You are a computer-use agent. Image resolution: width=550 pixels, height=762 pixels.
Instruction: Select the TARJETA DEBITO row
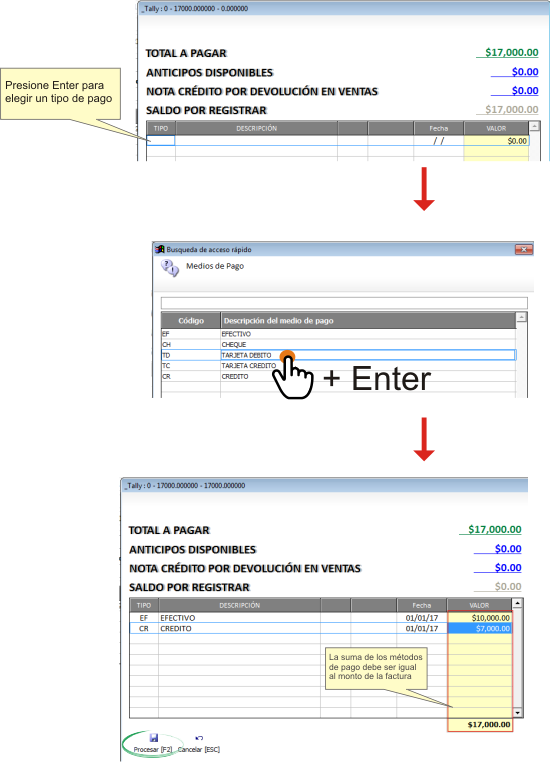point(339,355)
